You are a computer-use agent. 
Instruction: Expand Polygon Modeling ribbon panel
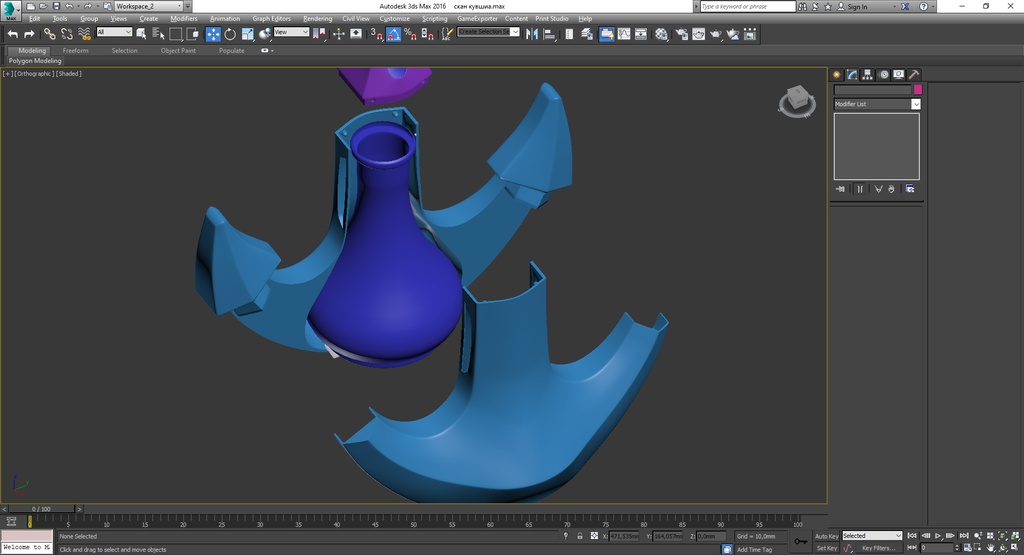pyautogui.click(x=35, y=61)
